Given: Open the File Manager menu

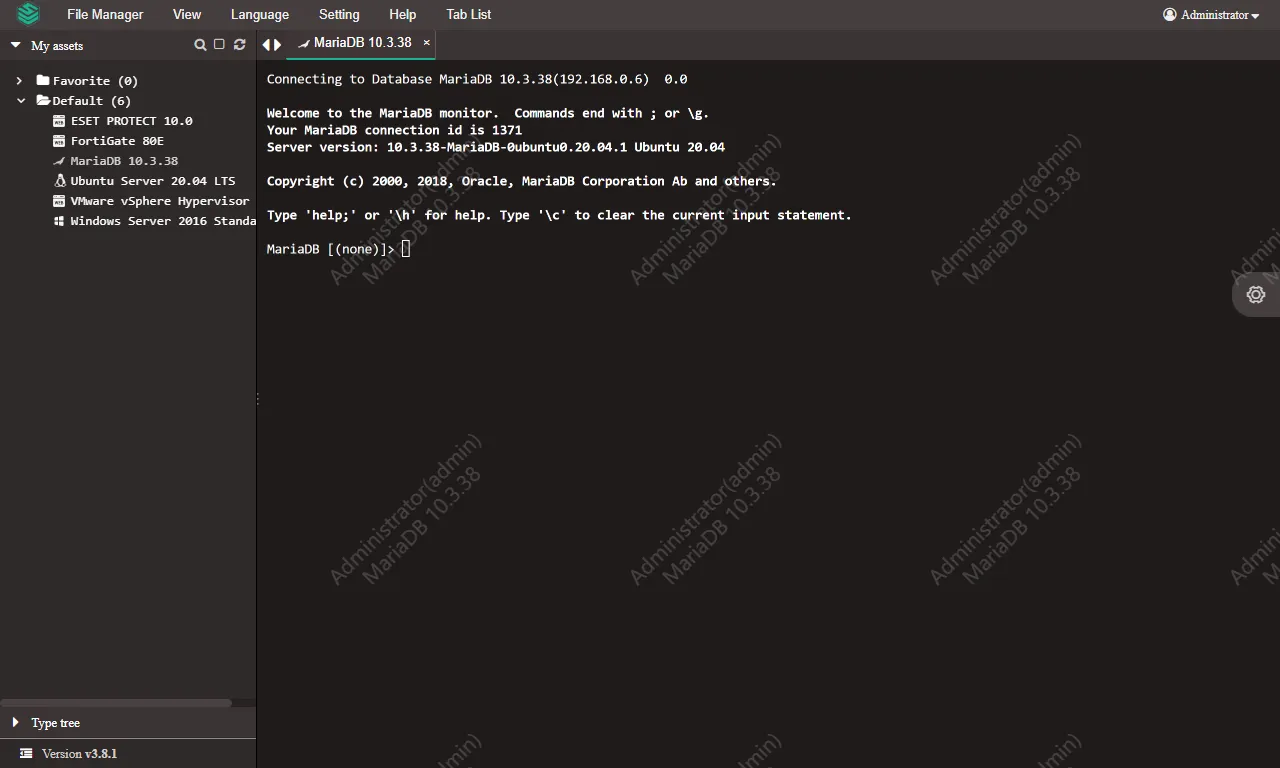Looking at the screenshot, I should click(105, 14).
